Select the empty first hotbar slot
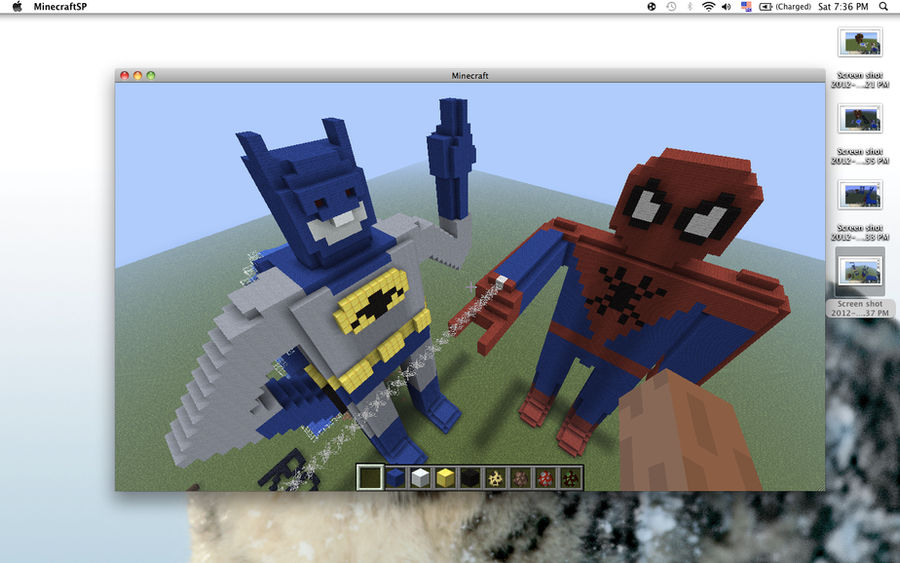900x563 pixels. coord(370,477)
